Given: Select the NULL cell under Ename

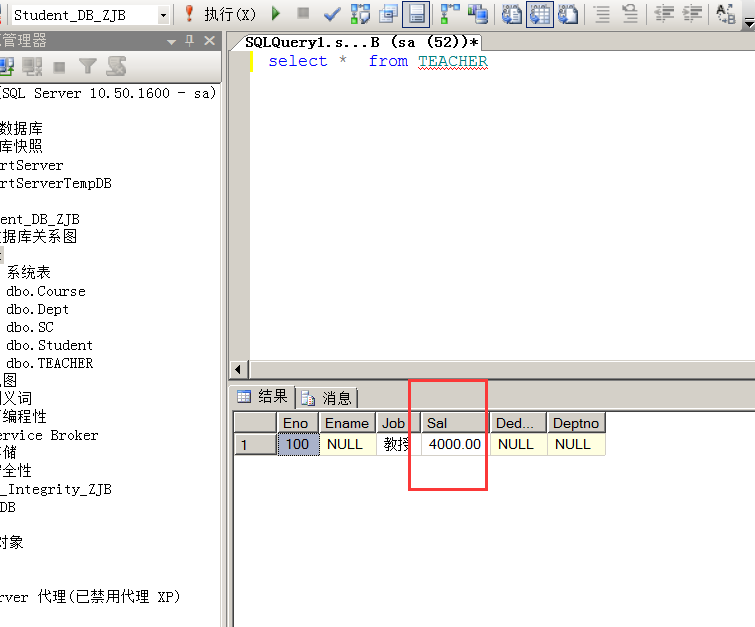Looking at the screenshot, I should 347,444.
